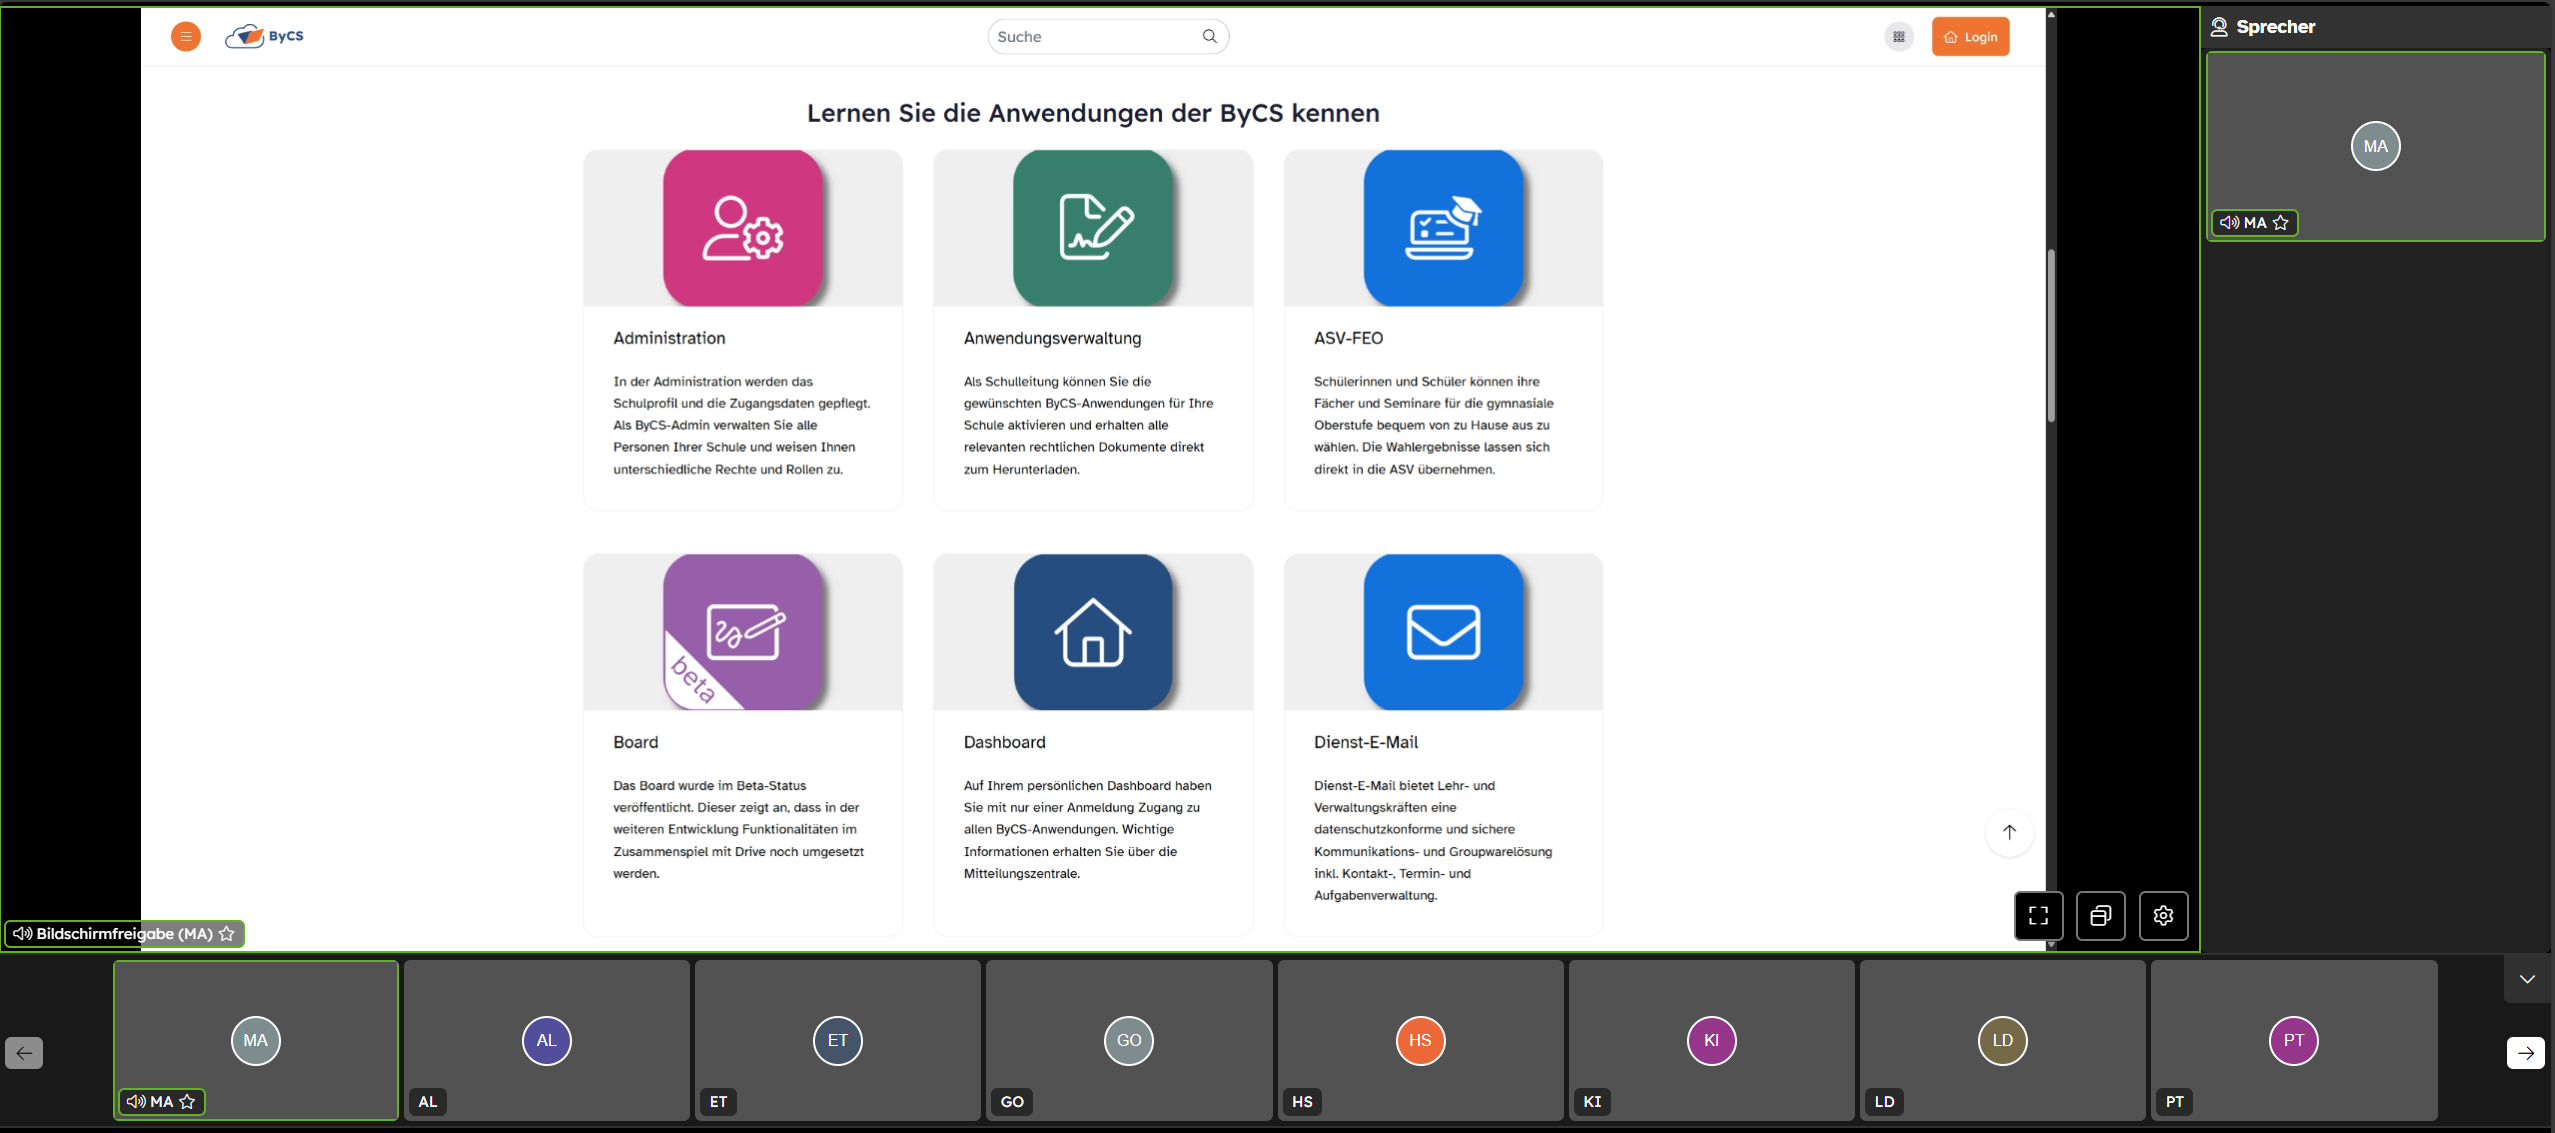The width and height of the screenshot is (2555, 1133).
Task: Click the pop-out window icon
Action: 2100,915
